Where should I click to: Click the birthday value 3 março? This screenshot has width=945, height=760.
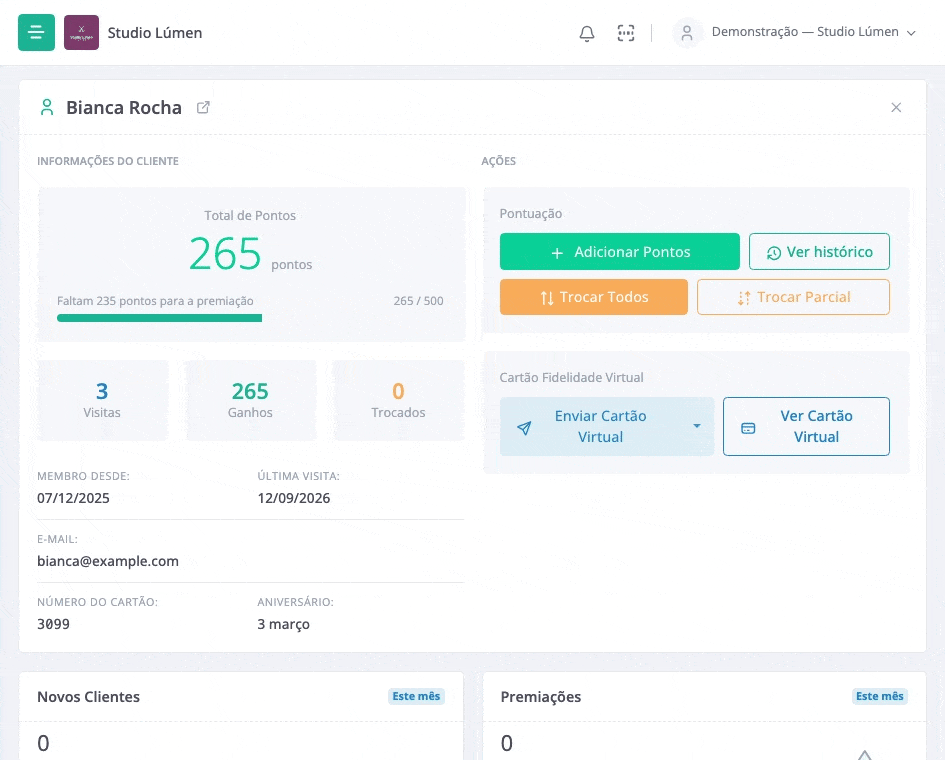pos(283,624)
